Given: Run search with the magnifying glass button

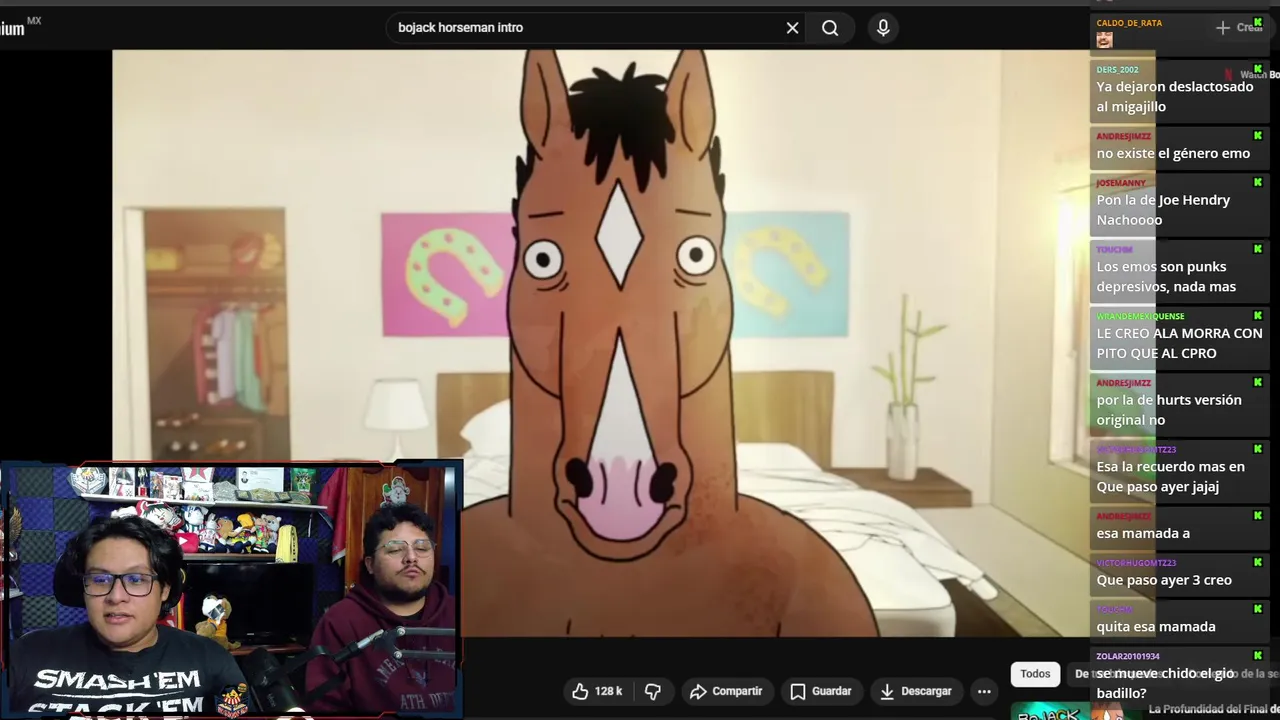Looking at the screenshot, I should click(x=830, y=28).
